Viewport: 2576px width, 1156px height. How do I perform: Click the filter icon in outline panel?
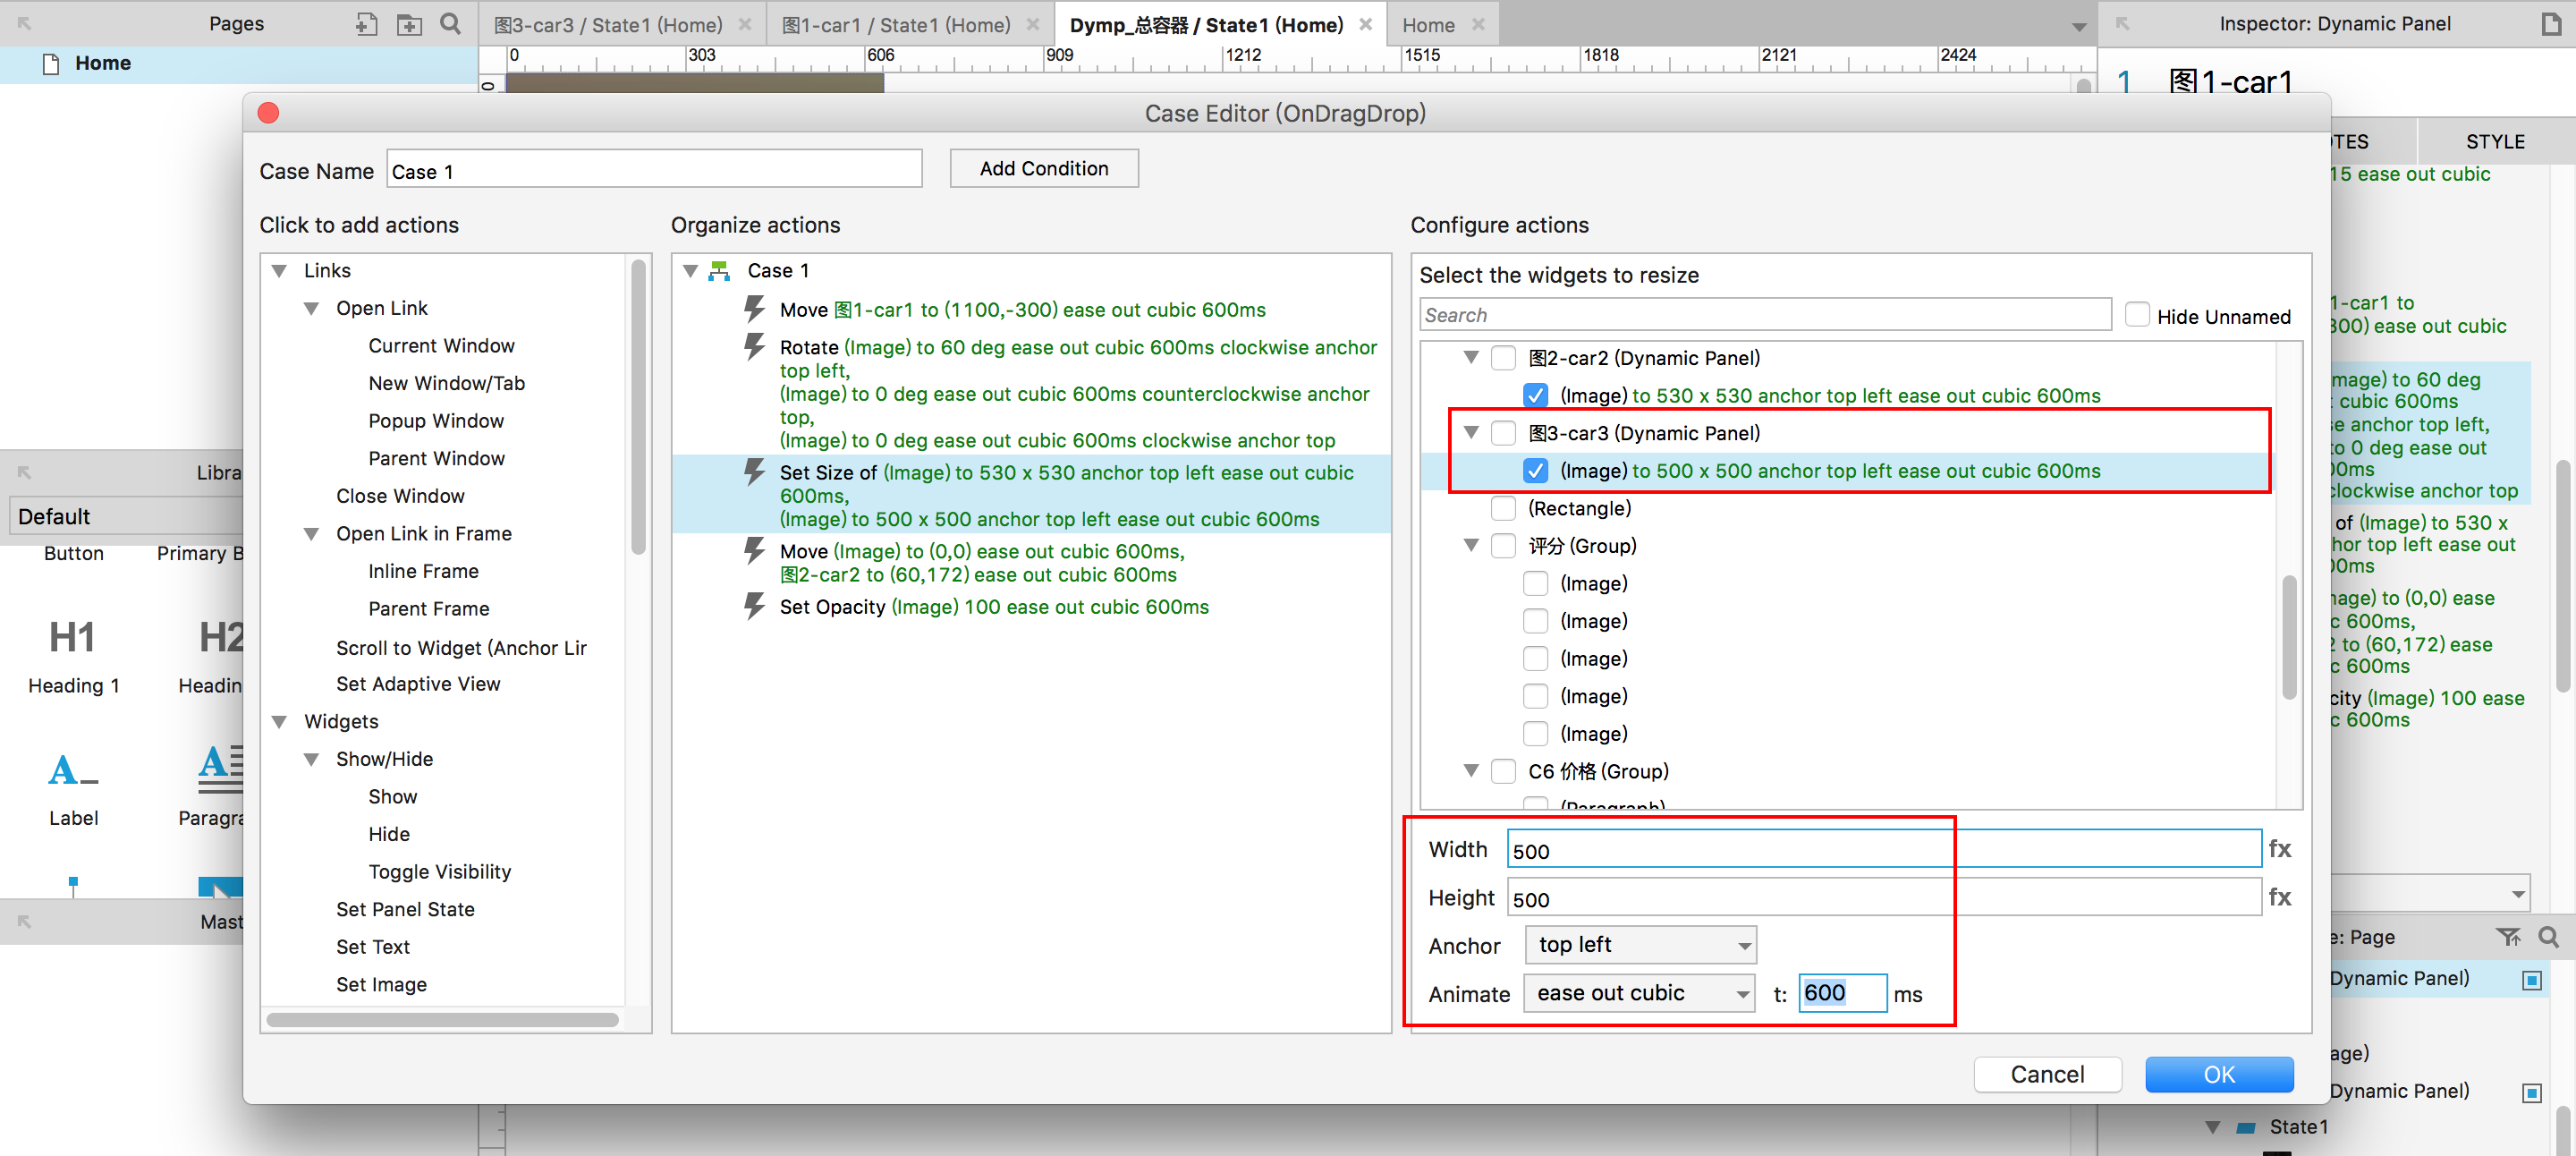pos(2508,937)
